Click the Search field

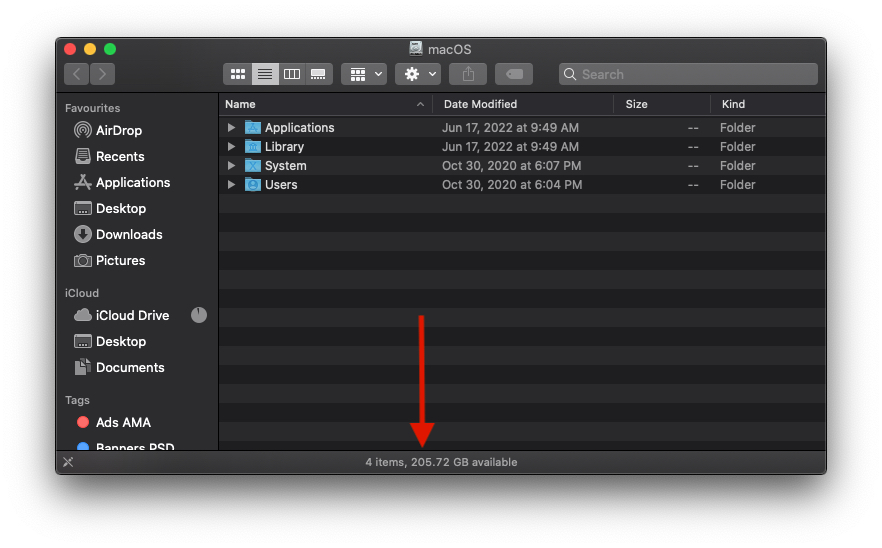[688, 74]
